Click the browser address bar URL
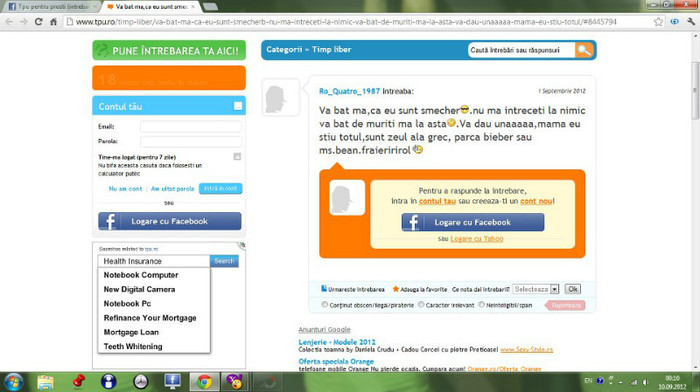The height and width of the screenshot is (392, 700). click(346, 22)
